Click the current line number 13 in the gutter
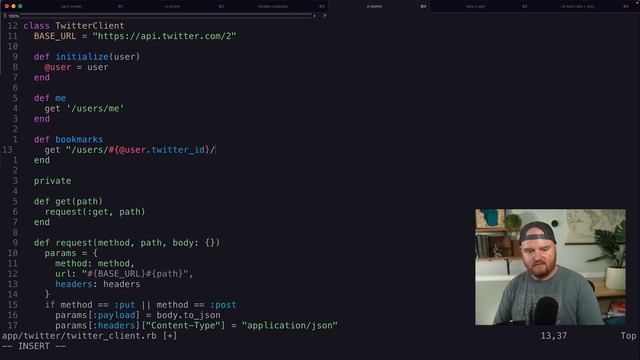640x360 pixels. pos(7,150)
